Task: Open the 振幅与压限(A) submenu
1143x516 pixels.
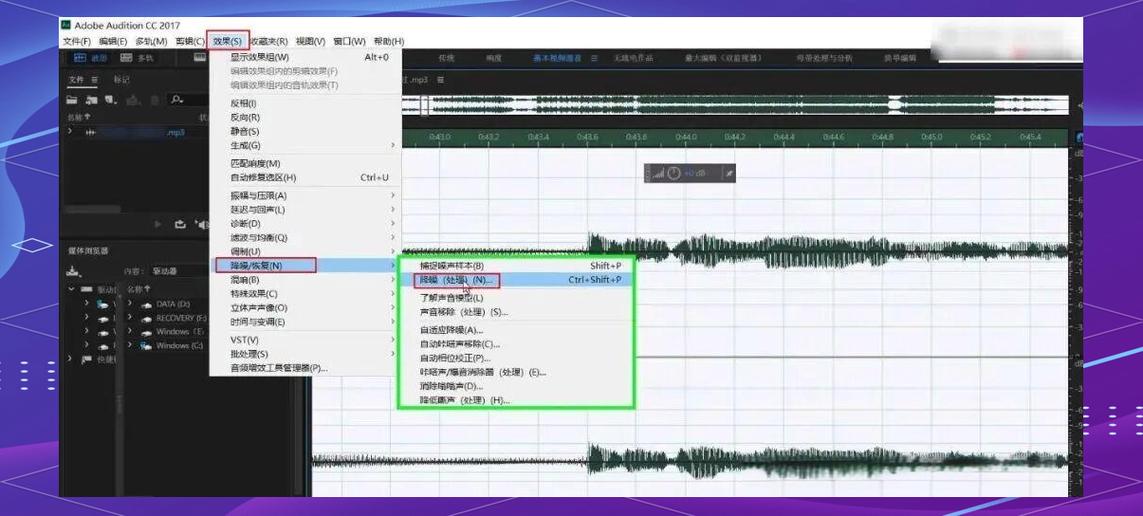Action: pos(305,195)
